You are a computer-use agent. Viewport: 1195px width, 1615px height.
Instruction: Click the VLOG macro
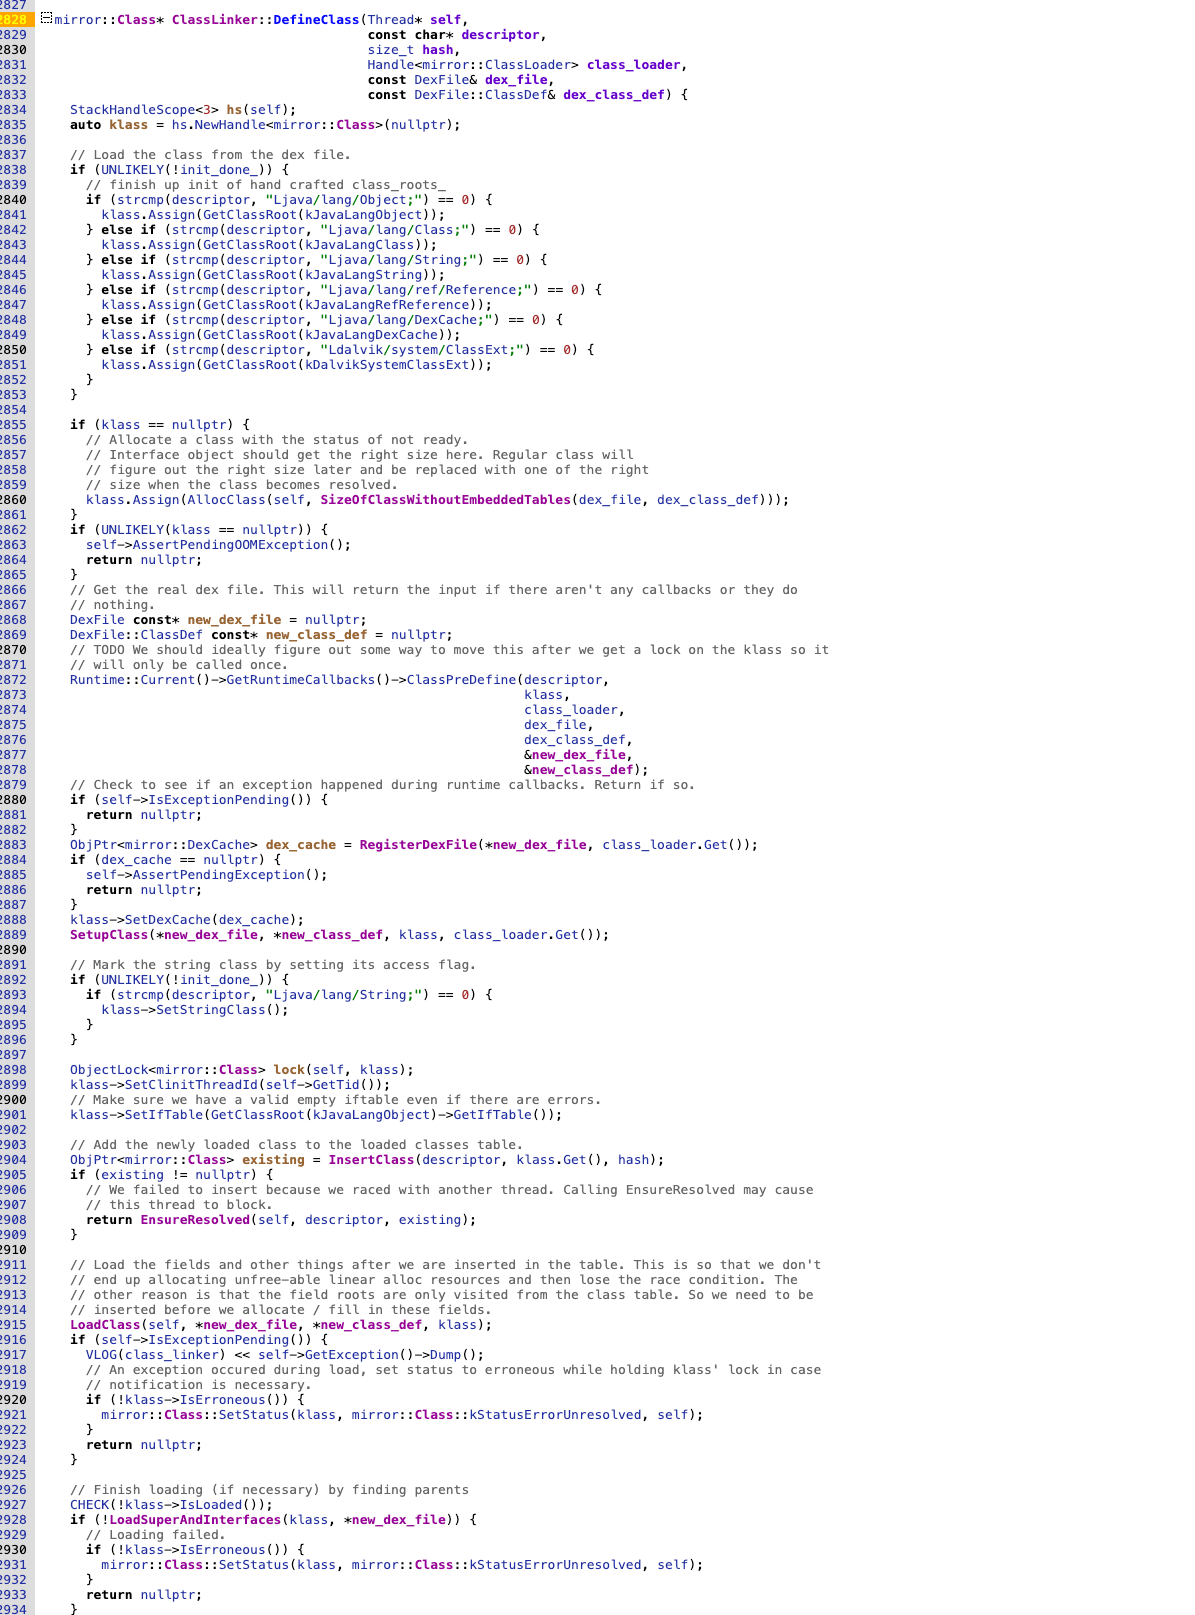pos(101,1354)
